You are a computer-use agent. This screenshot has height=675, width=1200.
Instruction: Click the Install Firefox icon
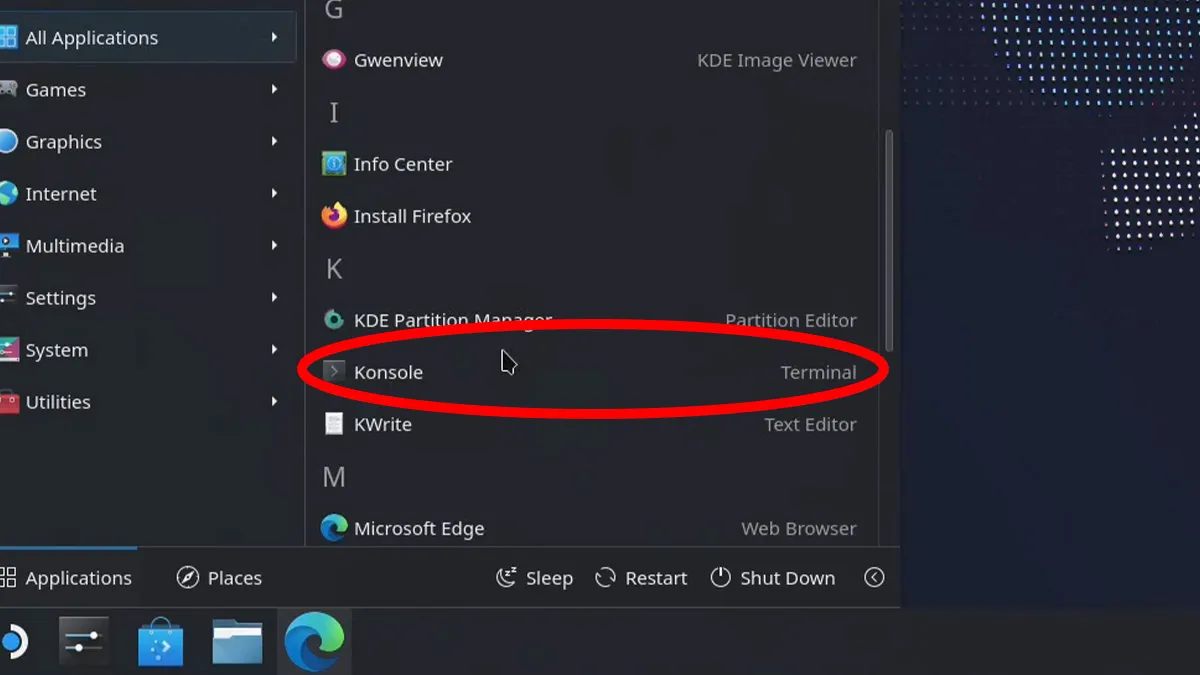coord(334,216)
